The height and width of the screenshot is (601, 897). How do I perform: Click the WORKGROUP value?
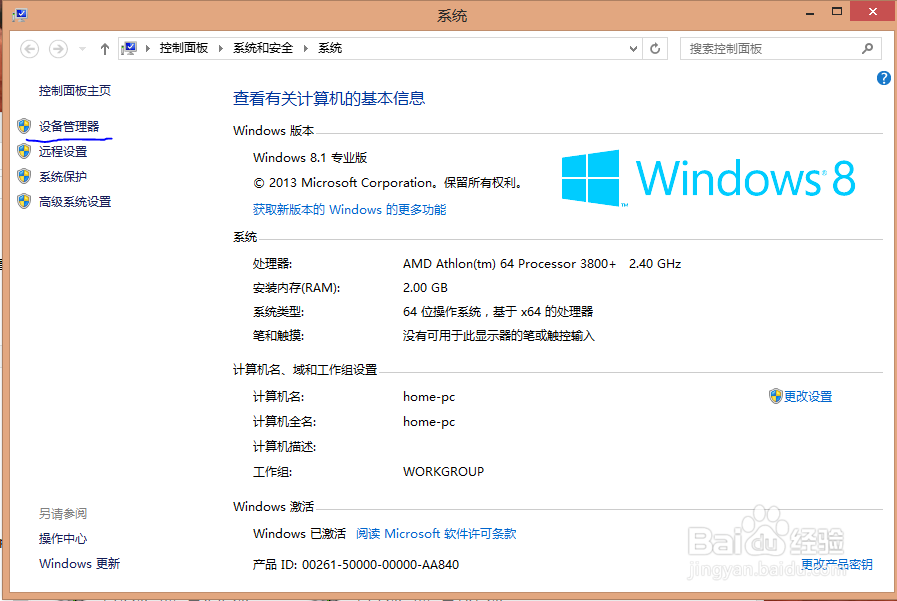pyautogui.click(x=443, y=472)
